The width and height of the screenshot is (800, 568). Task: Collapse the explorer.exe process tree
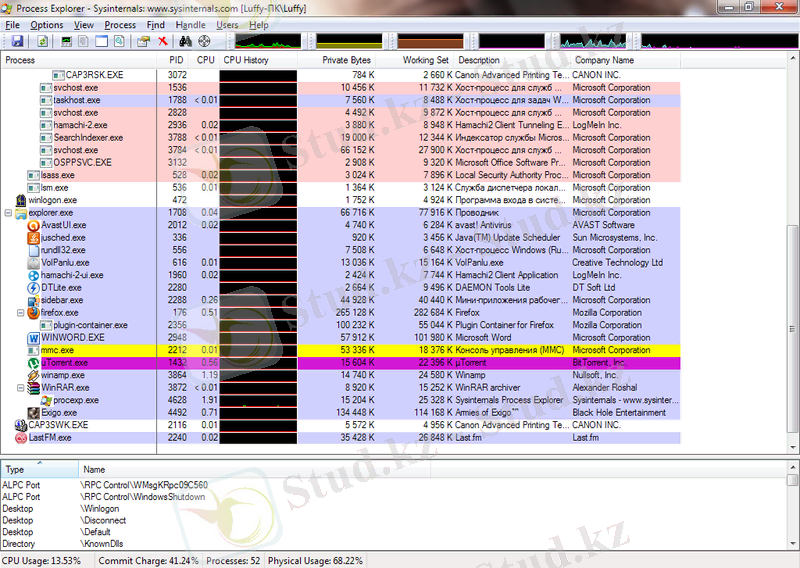(x=8, y=213)
